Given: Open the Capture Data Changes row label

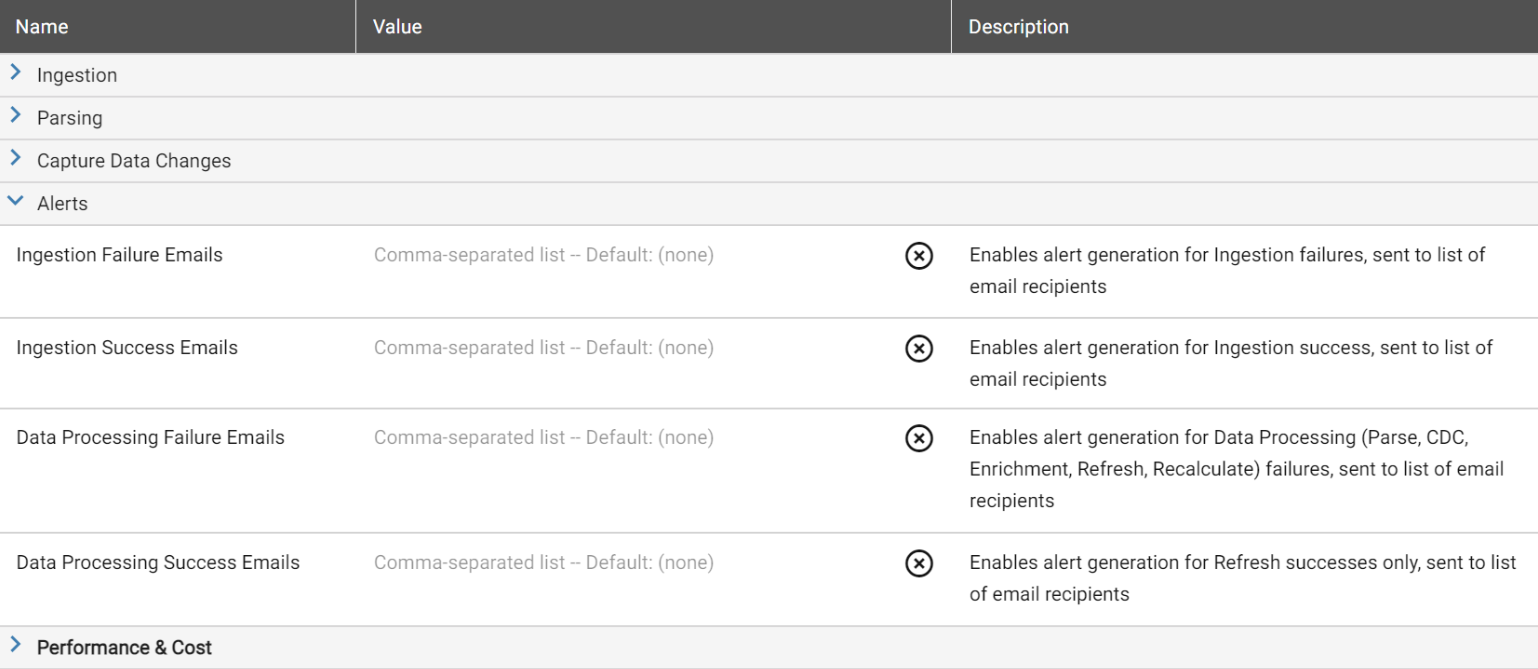Looking at the screenshot, I should tap(134, 161).
